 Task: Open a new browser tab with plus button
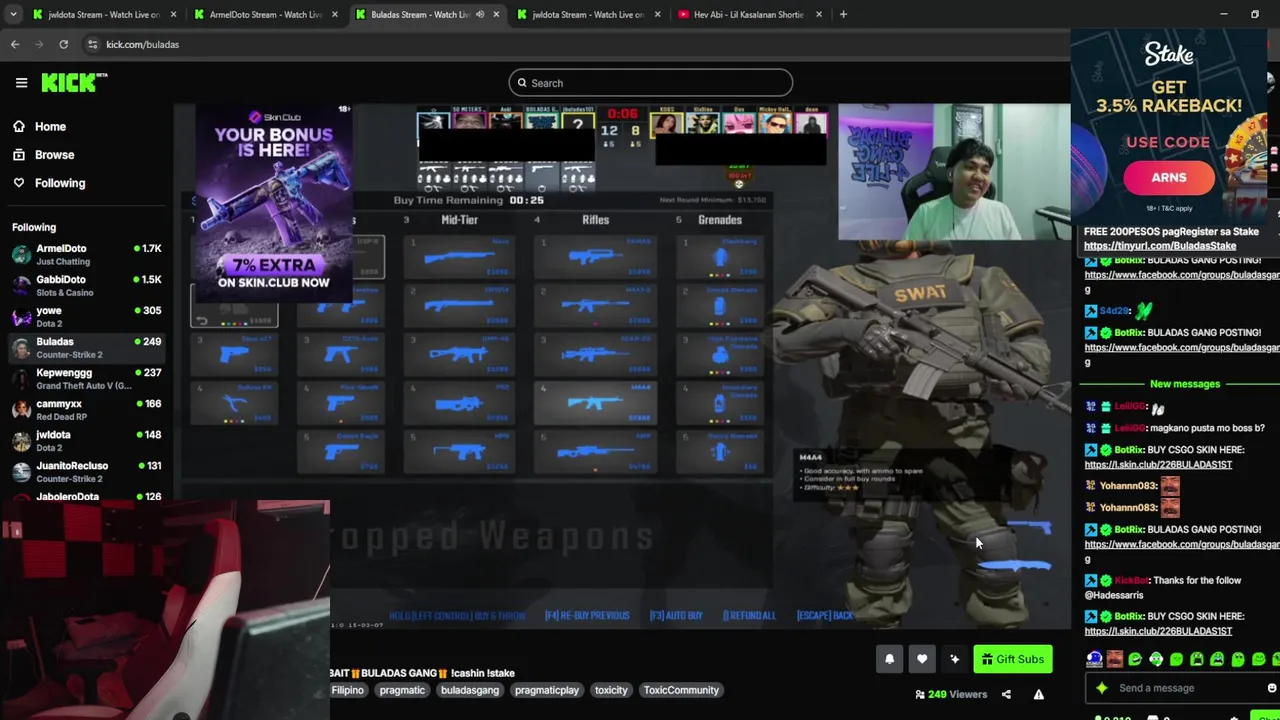(x=843, y=14)
